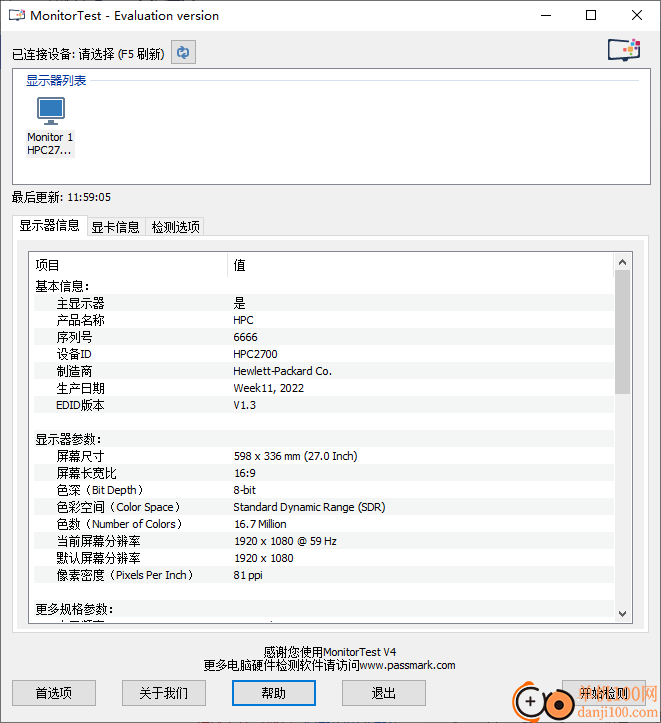Select the 序列号 row
The height and width of the screenshot is (723, 661).
tap(324, 337)
